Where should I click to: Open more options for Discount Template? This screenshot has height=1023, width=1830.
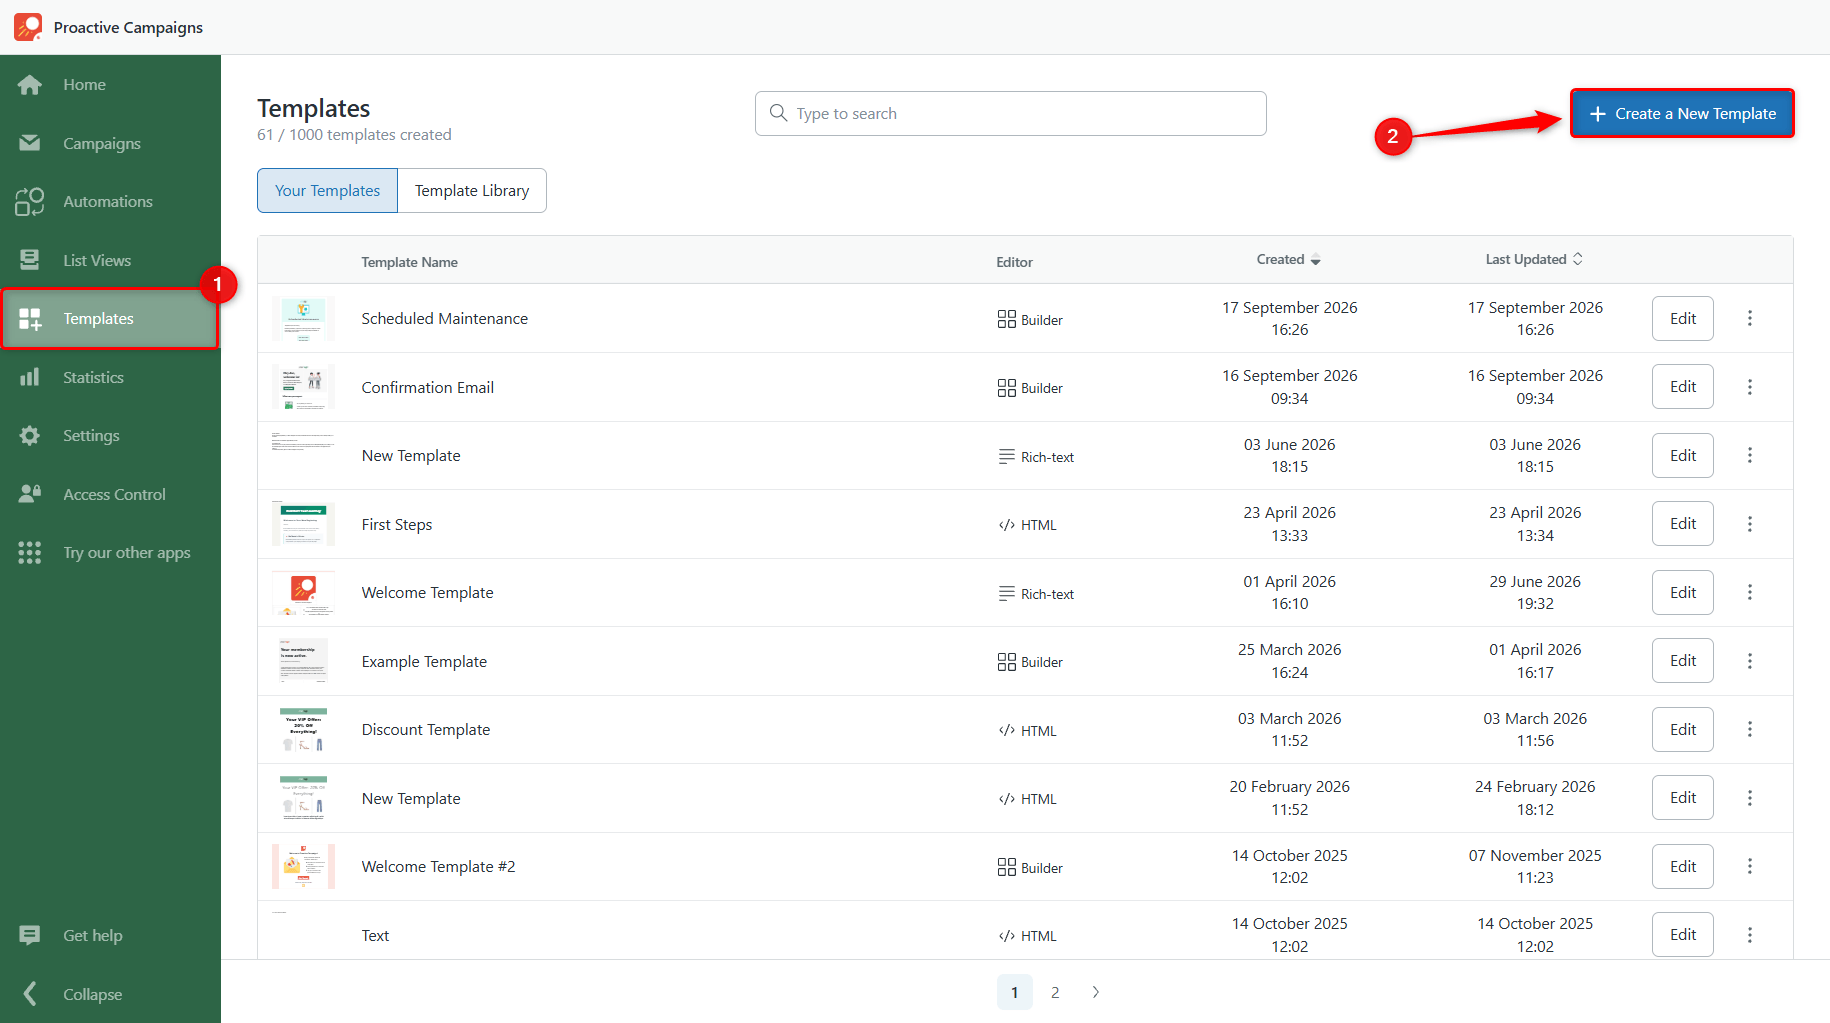[x=1750, y=729]
